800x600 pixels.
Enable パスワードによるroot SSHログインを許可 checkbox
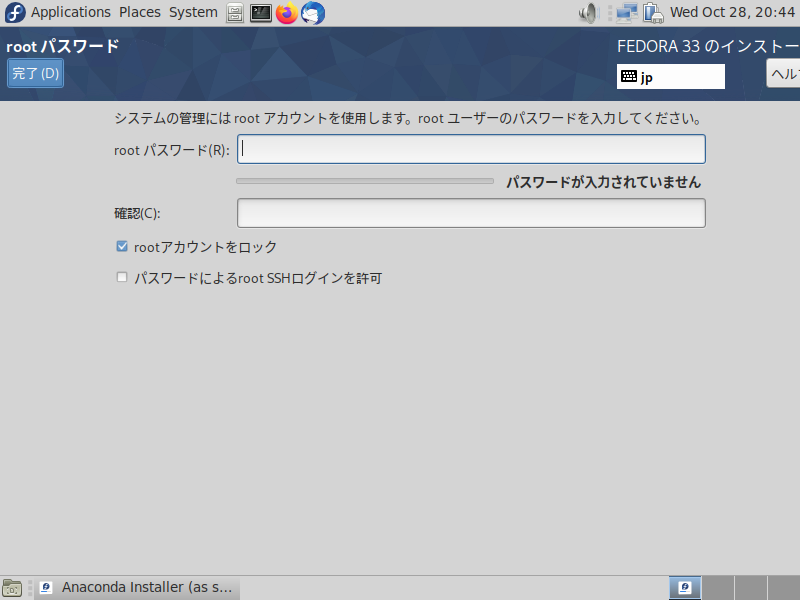(122, 277)
